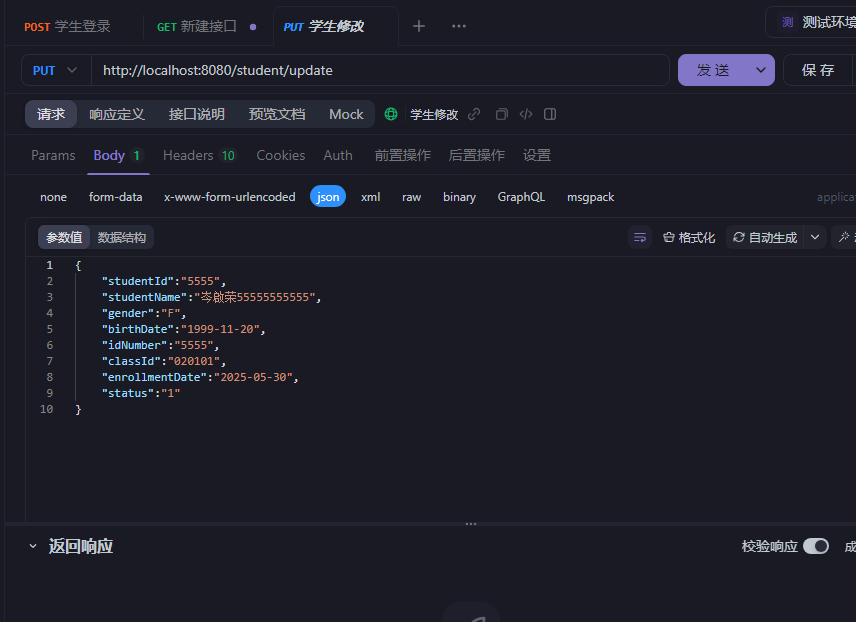Image resolution: width=856 pixels, height=622 pixels.
Task: Open the 设置 tab
Action: [x=537, y=156]
